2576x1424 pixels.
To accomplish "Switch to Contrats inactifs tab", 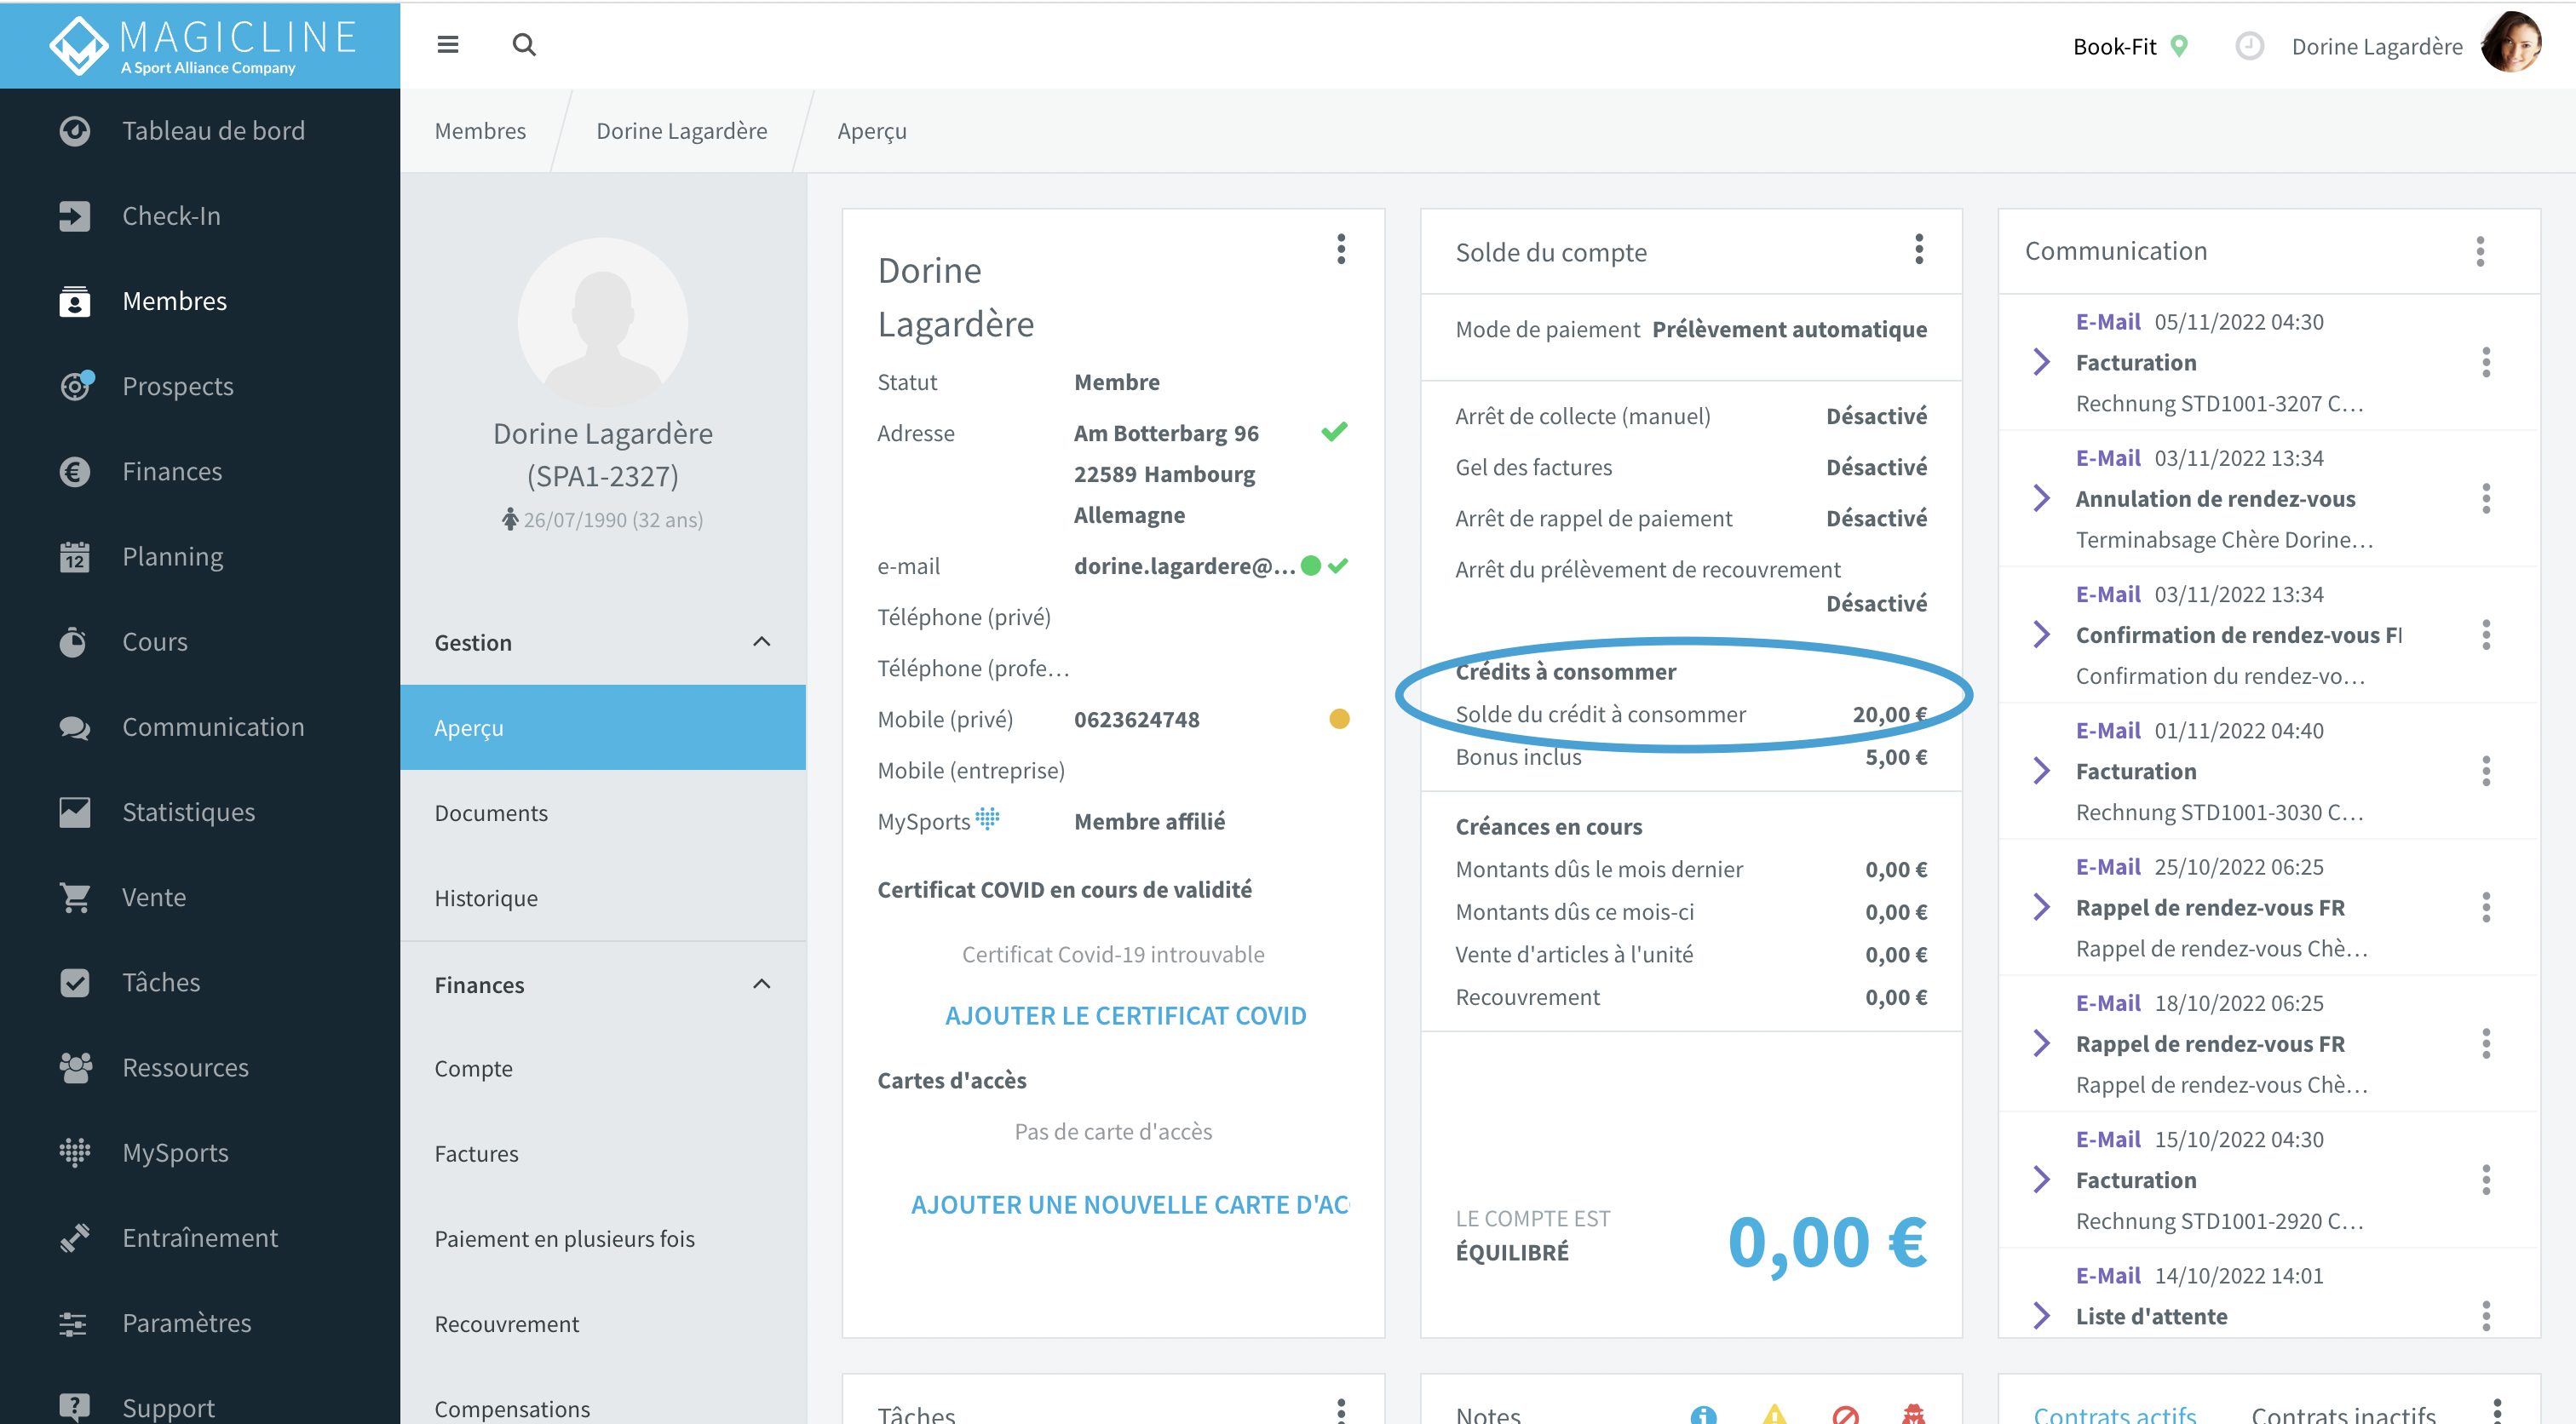I will point(2343,1413).
